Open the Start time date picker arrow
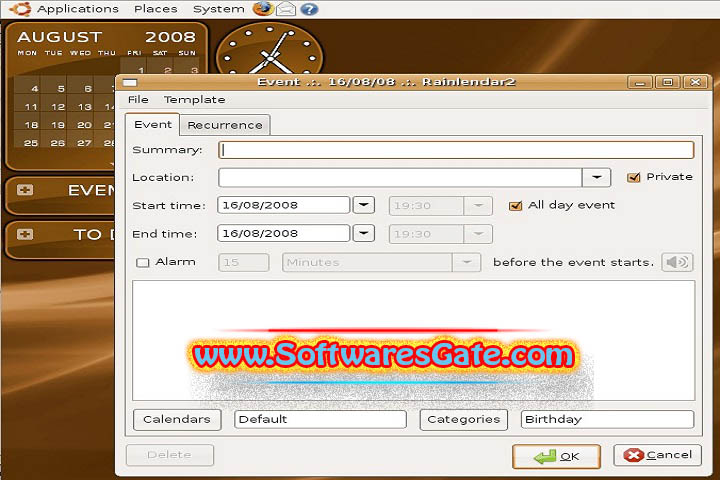The image size is (720, 480). point(364,205)
